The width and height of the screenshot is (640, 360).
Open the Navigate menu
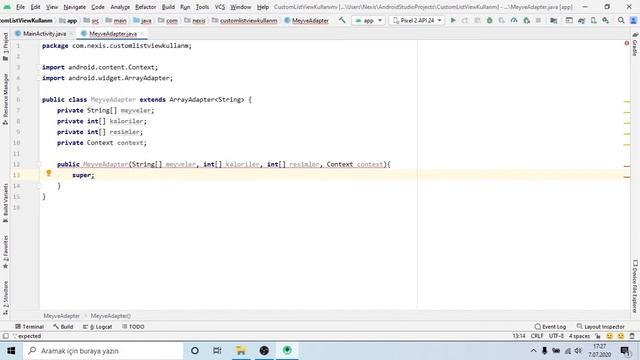click(75, 7)
